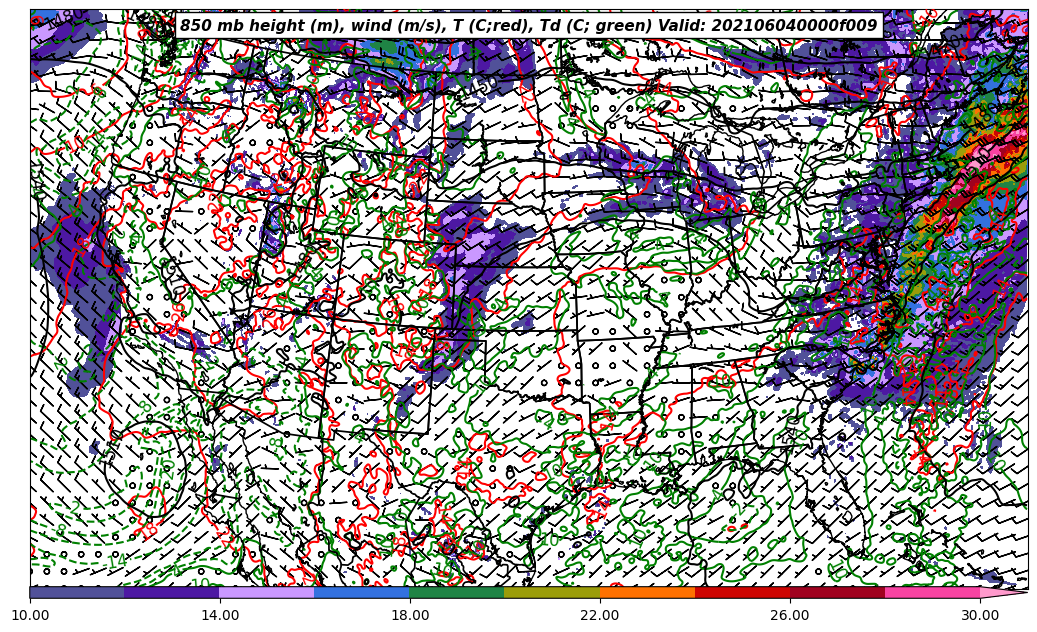
Task: Select the hot pink 28–30 colorbar segment
Action: click(933, 592)
